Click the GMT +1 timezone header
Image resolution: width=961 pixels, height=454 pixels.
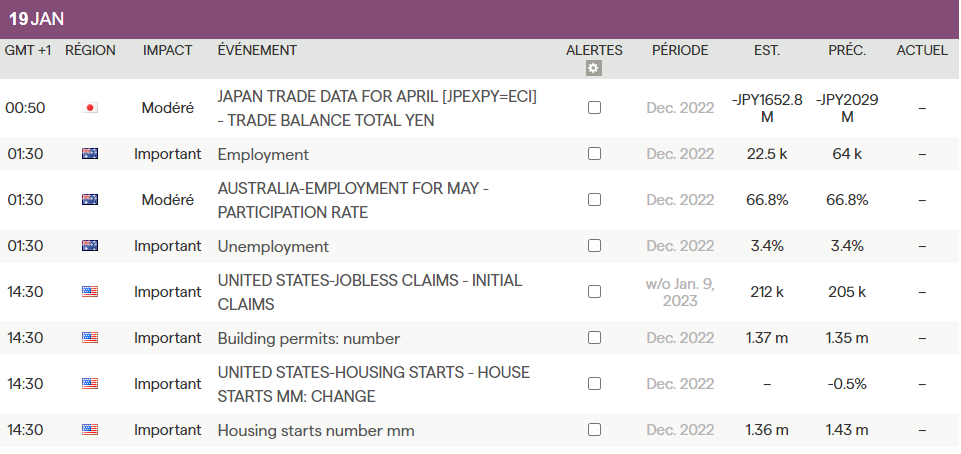pos(28,50)
